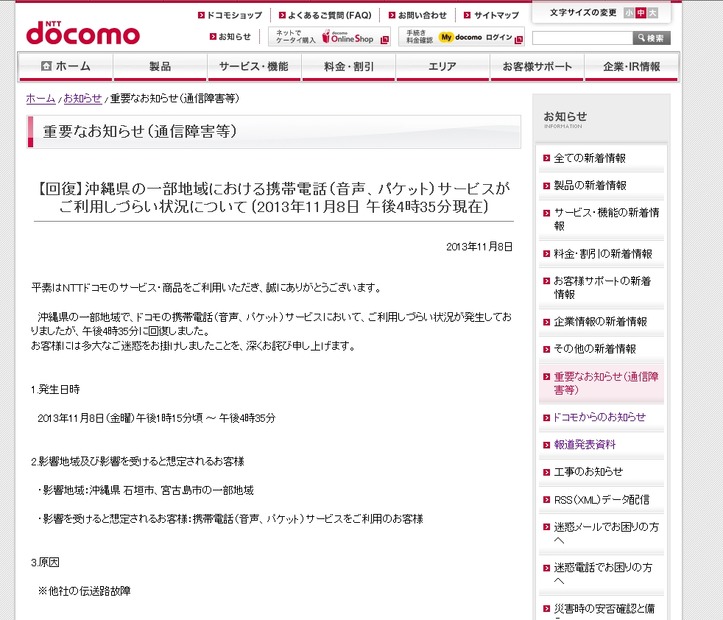Open the 料金・割引 navigation tab
Screen dimensions: 723x620
tap(349, 66)
